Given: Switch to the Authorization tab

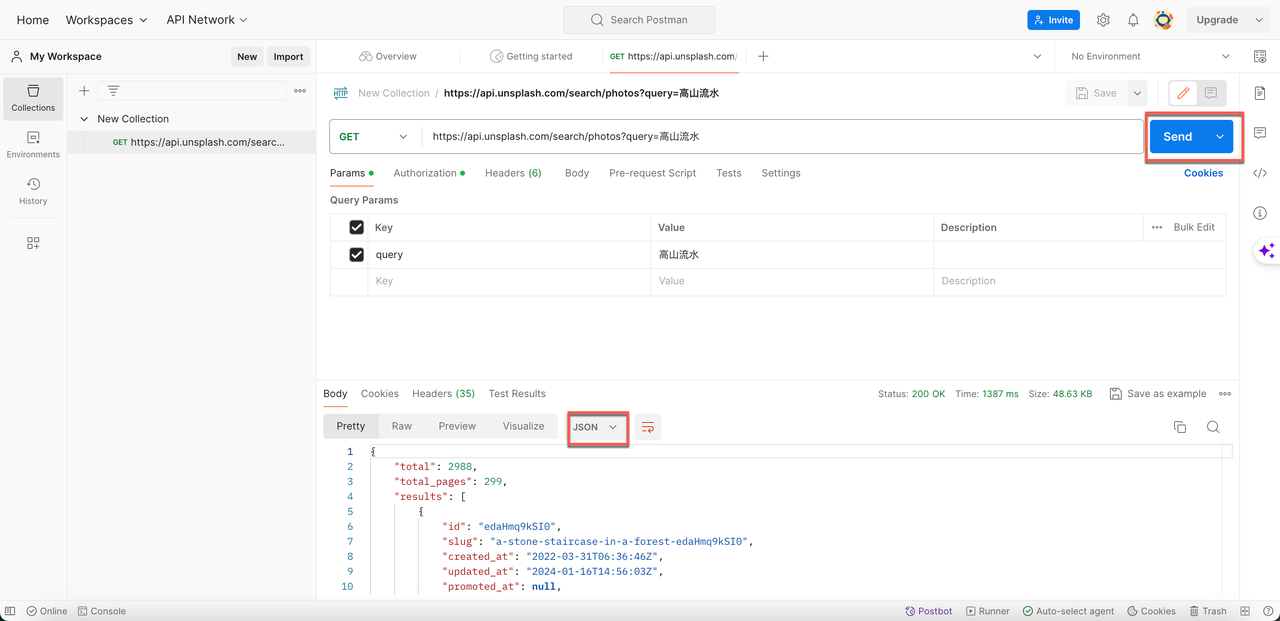Looking at the screenshot, I should tap(429, 173).
